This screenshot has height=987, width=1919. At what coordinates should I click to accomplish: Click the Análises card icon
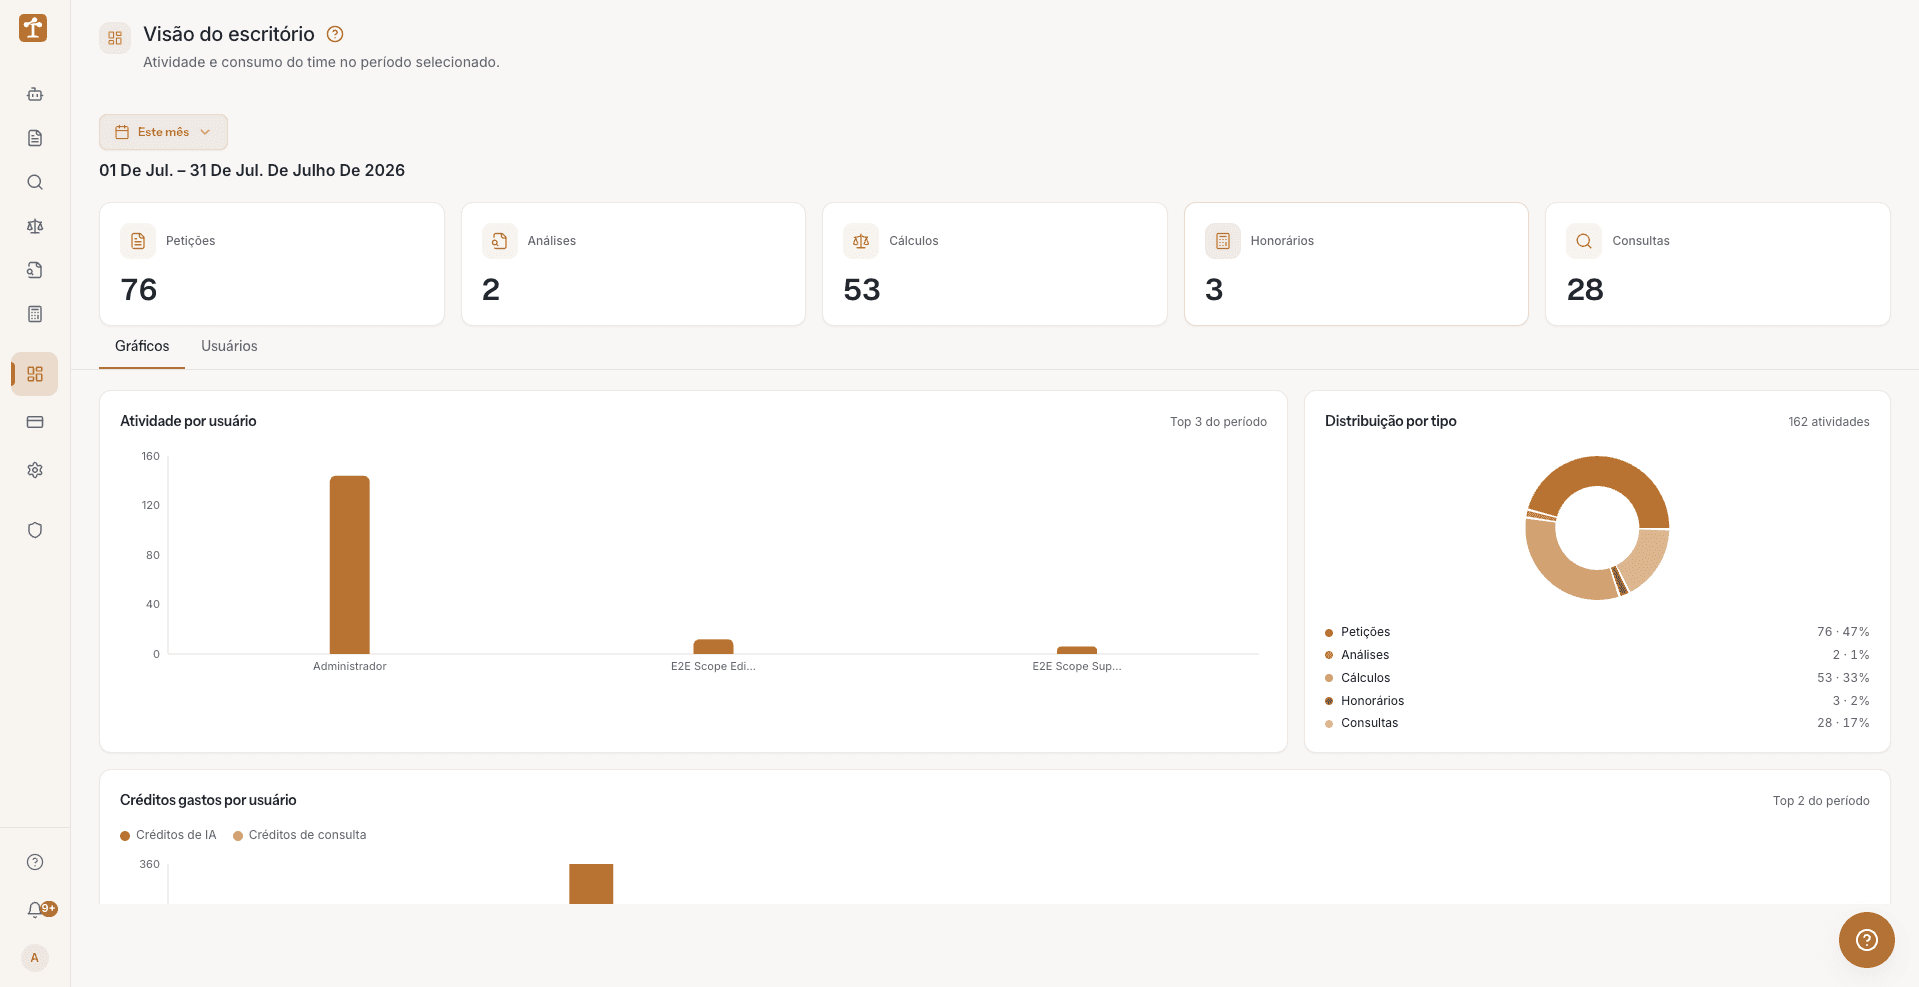(500, 241)
